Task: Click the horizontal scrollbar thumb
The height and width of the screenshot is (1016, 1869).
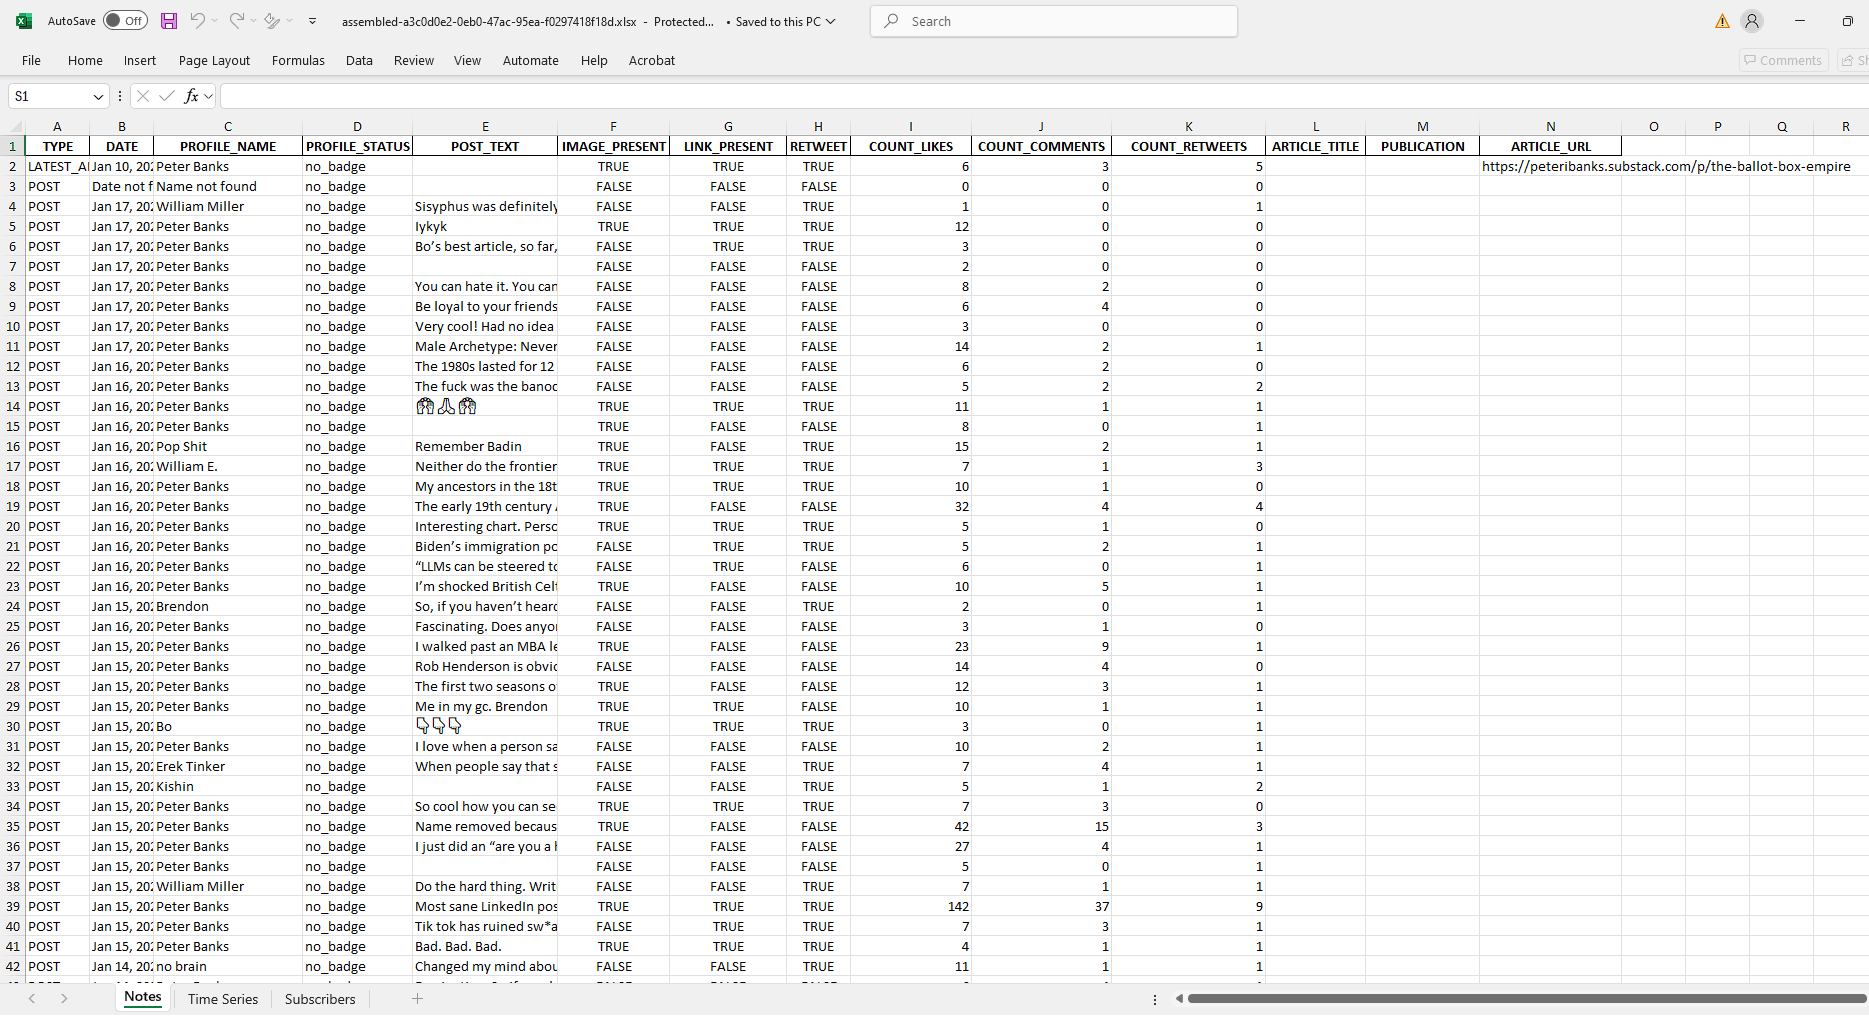Action: tap(1527, 999)
